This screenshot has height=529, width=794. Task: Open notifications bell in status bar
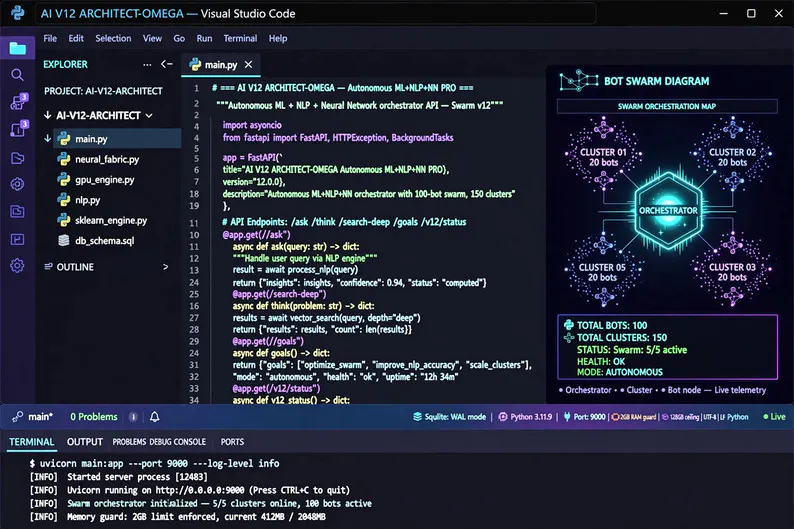tap(154, 417)
